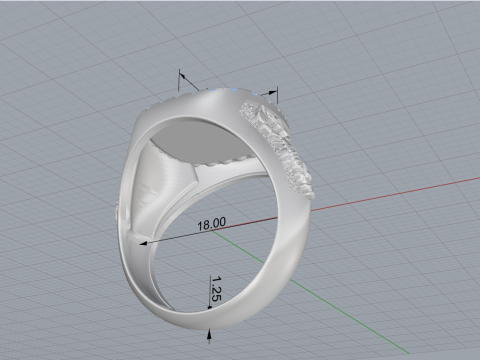This screenshot has height=360, width=480.
Task: Select the 1.25 thickness dimension label
Action: point(216,289)
